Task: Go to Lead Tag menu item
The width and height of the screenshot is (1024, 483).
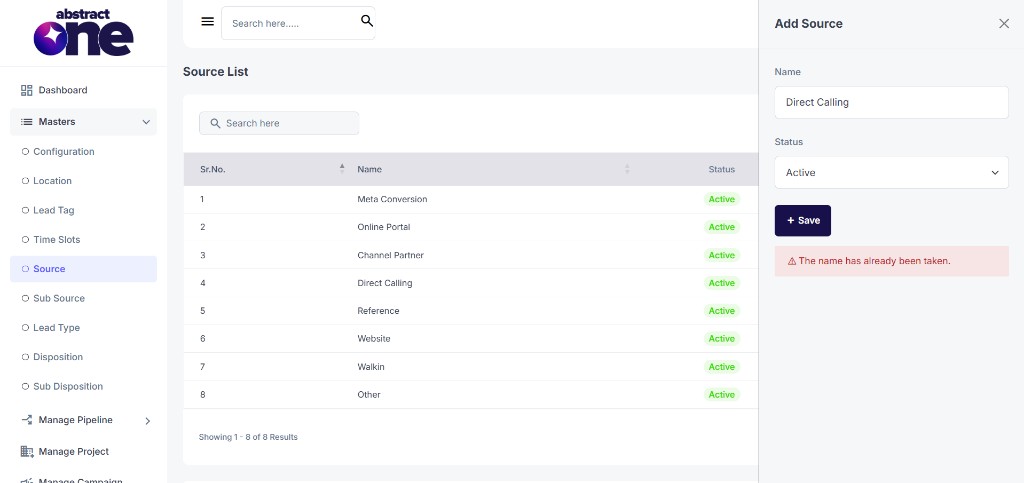Action: click(x=54, y=210)
